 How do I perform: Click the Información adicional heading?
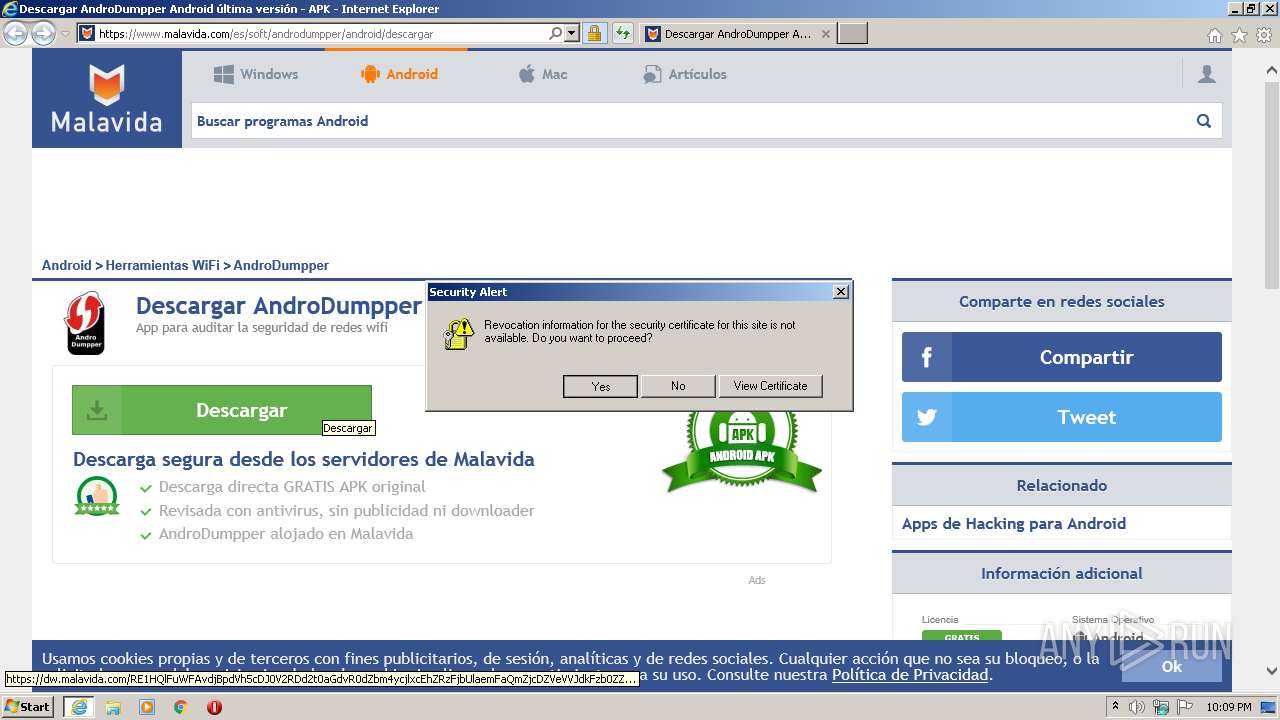[x=1062, y=573]
